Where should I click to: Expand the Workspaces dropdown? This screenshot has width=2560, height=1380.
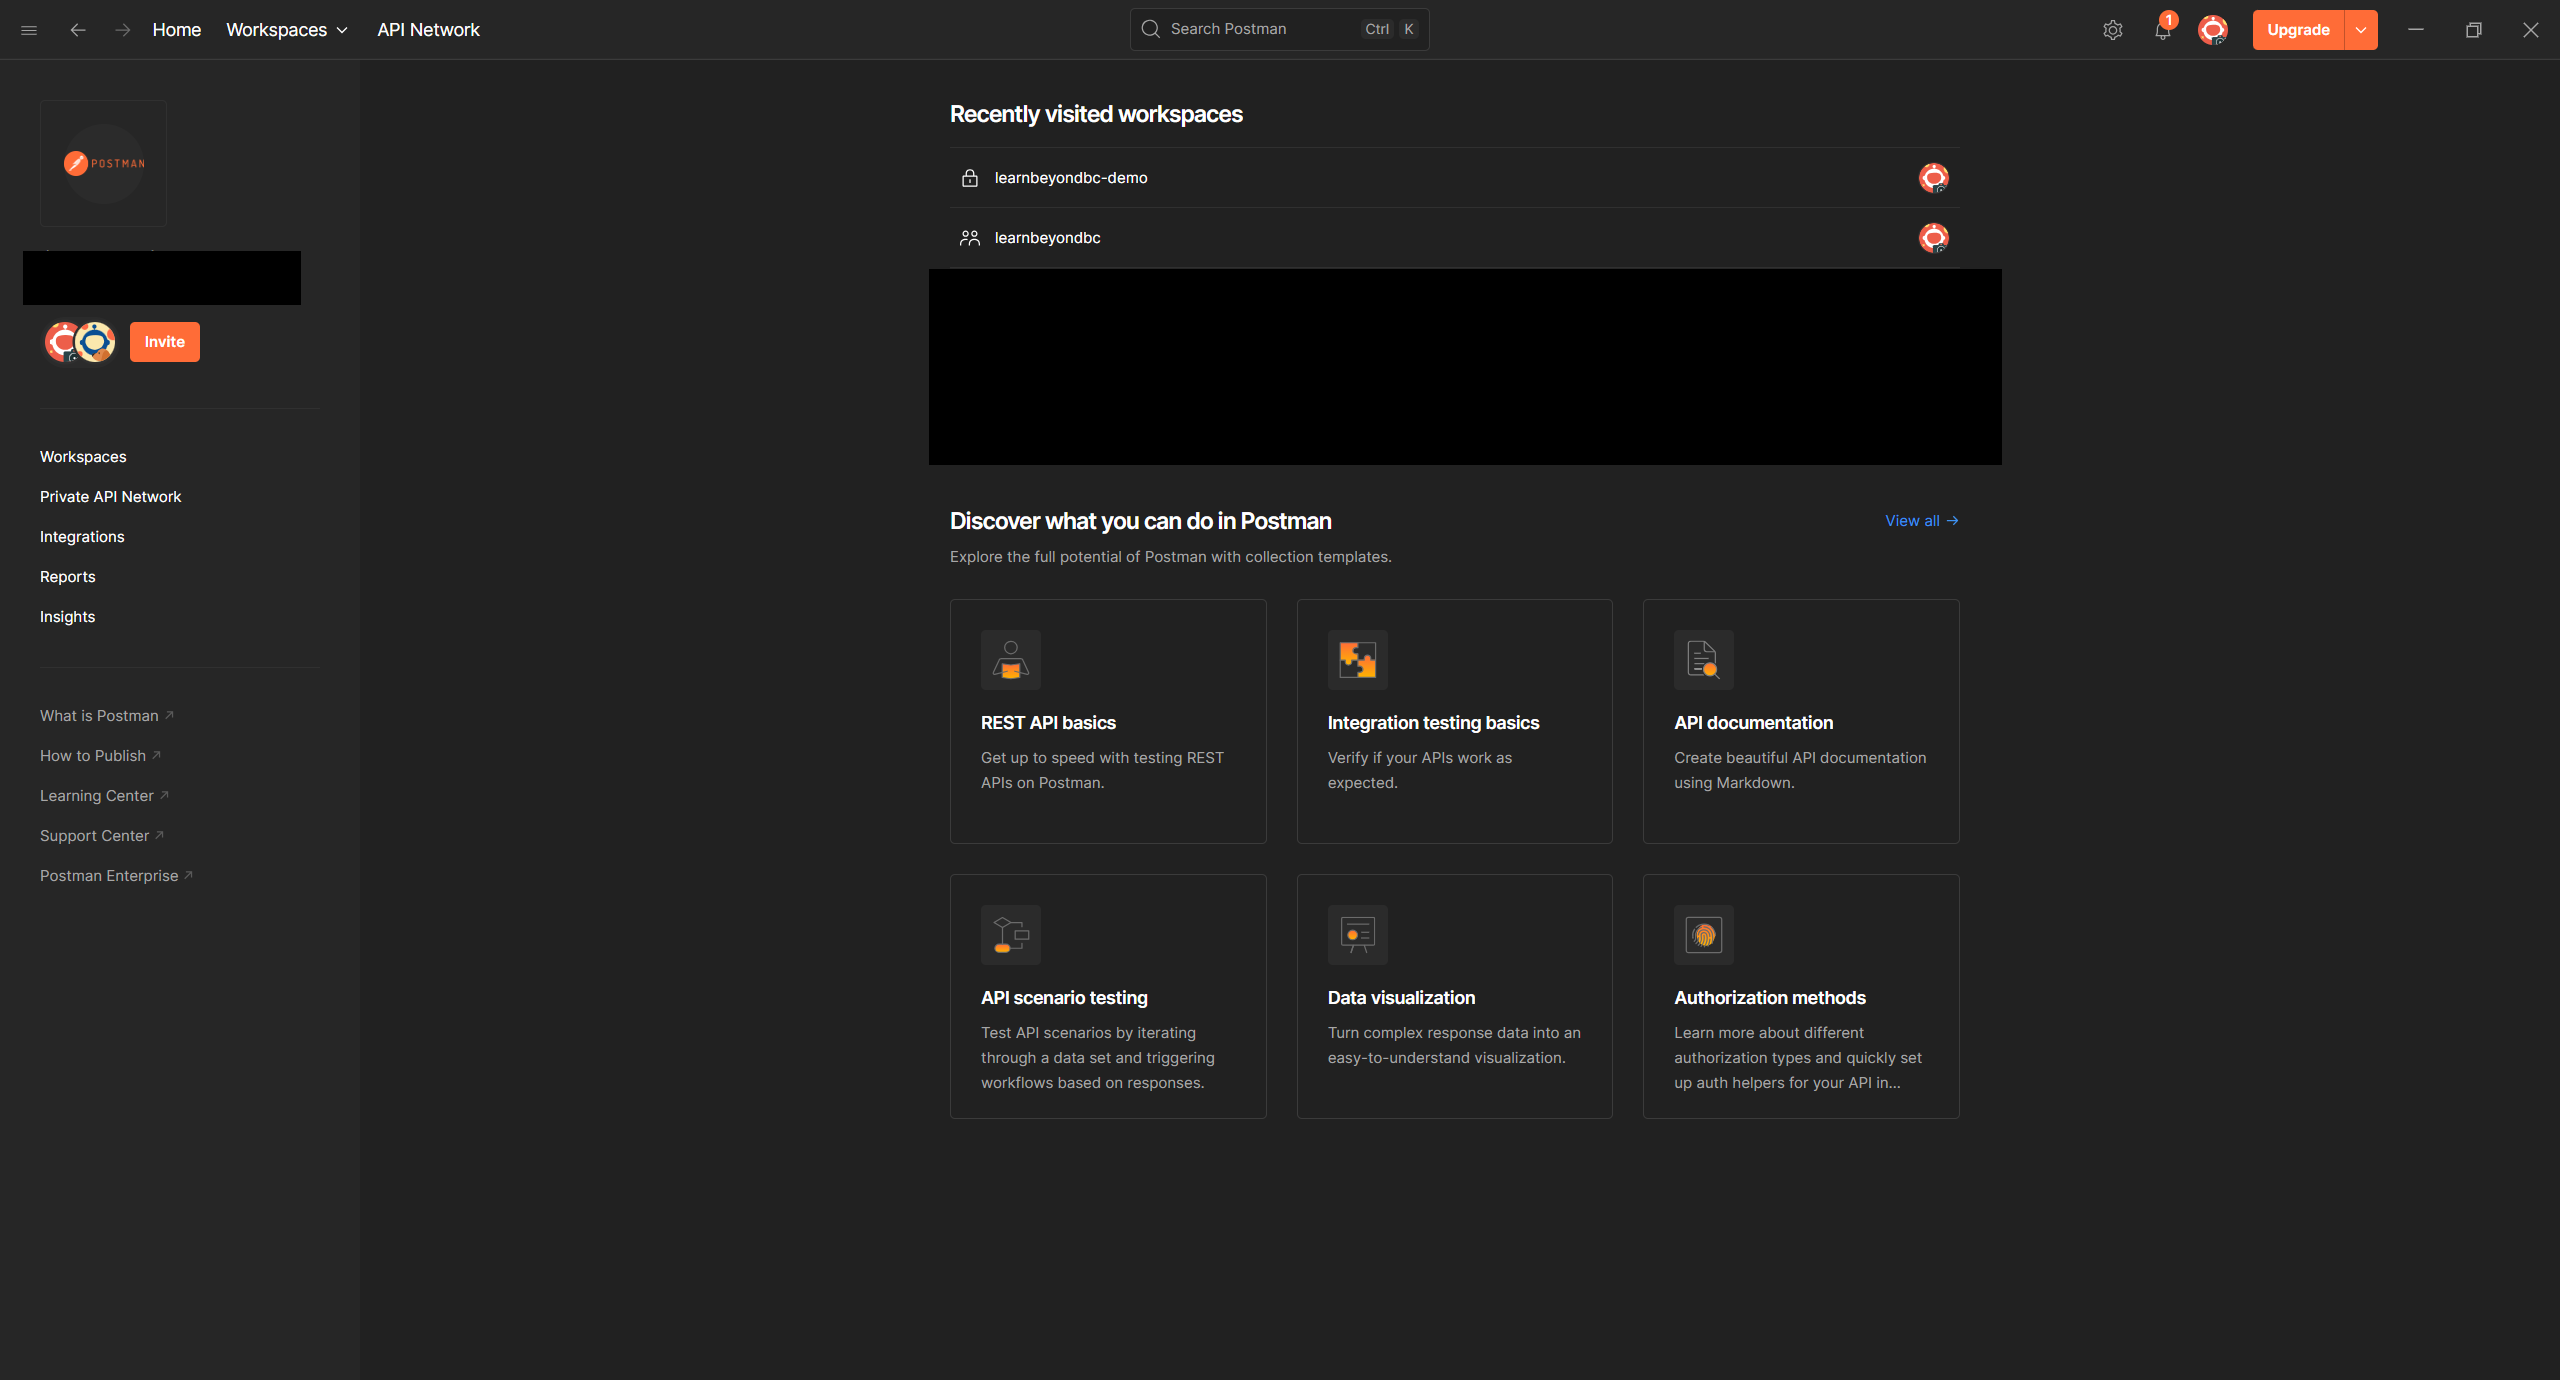click(287, 30)
